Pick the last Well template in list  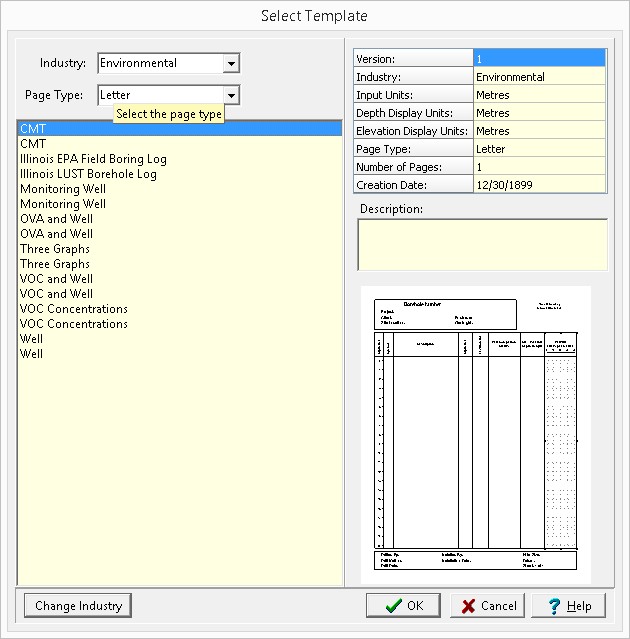pos(32,354)
